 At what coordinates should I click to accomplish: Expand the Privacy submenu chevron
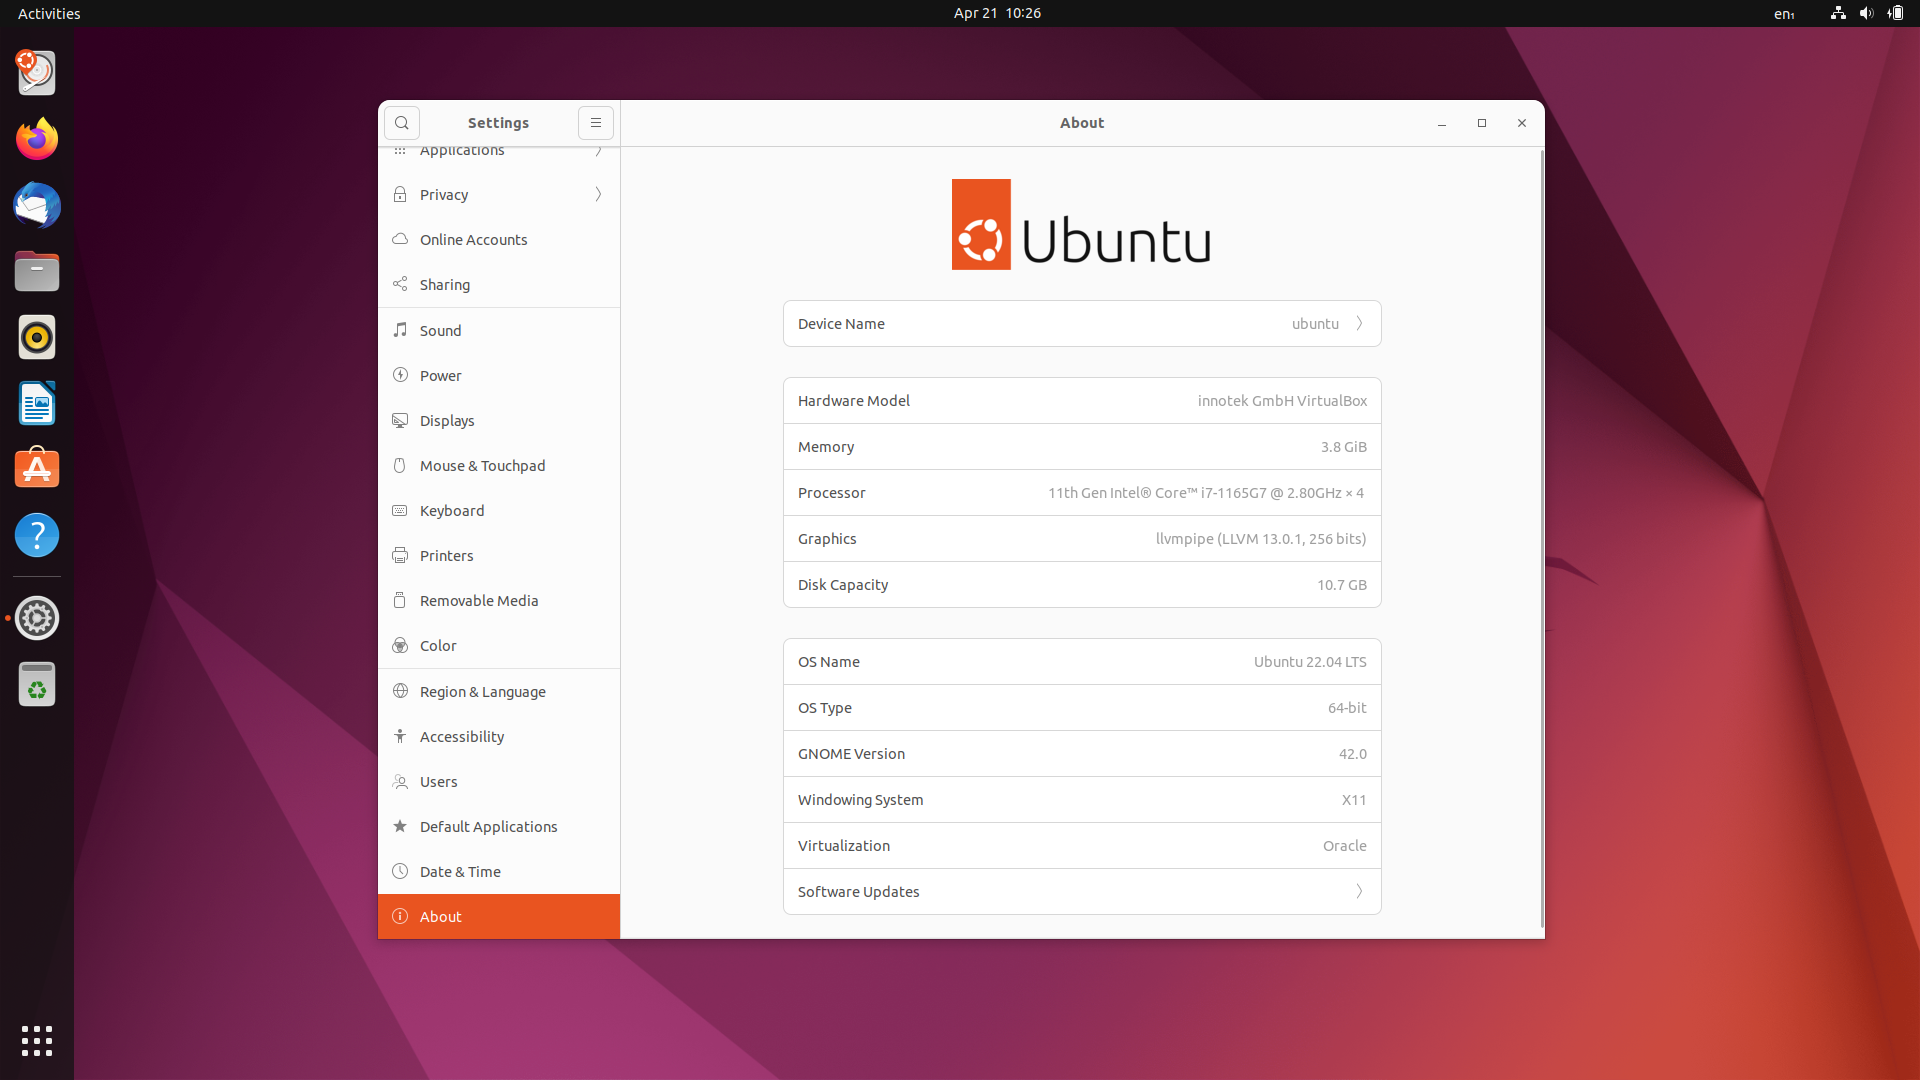point(598,194)
